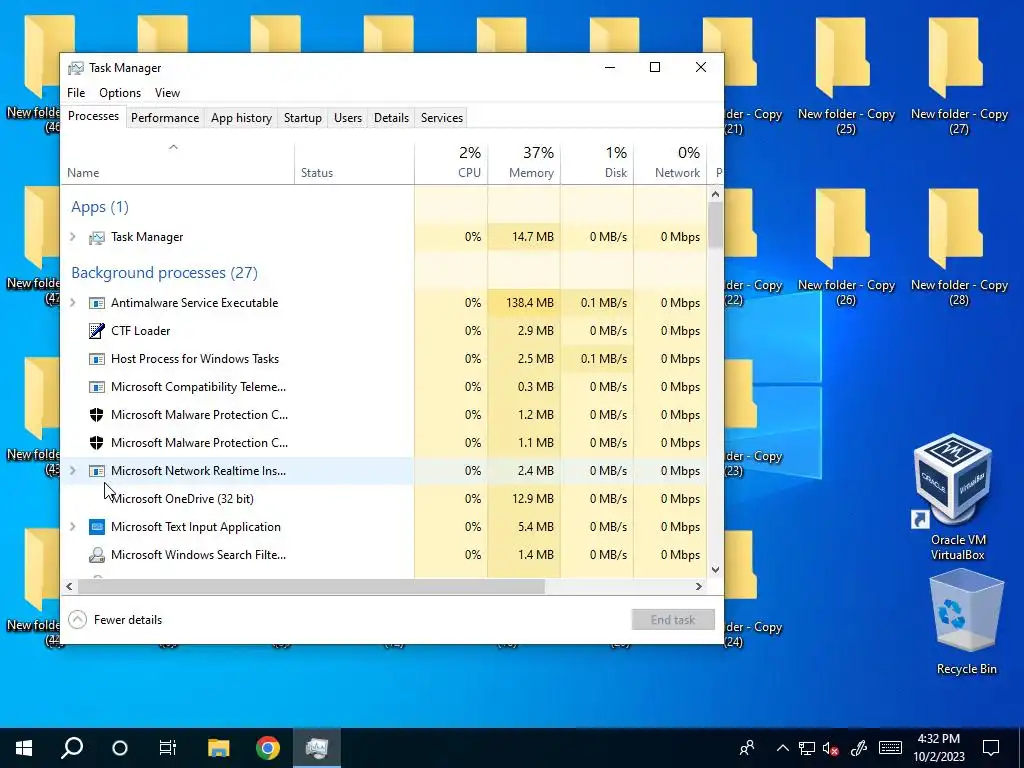Open Cortana circle on the taskbar
Image resolution: width=1024 pixels, height=768 pixels.
point(120,748)
